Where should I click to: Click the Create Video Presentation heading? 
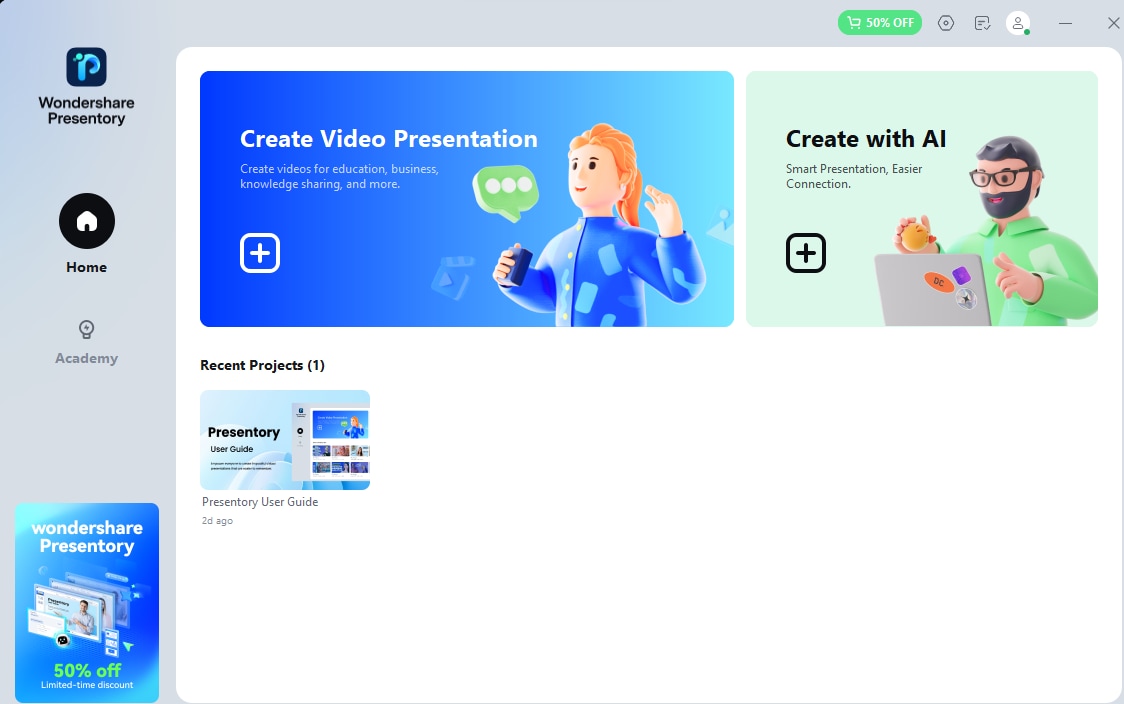coord(389,138)
